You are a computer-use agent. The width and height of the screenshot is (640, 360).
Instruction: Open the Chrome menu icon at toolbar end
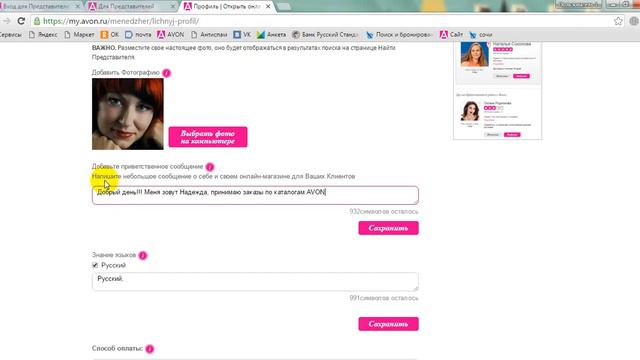(634, 21)
